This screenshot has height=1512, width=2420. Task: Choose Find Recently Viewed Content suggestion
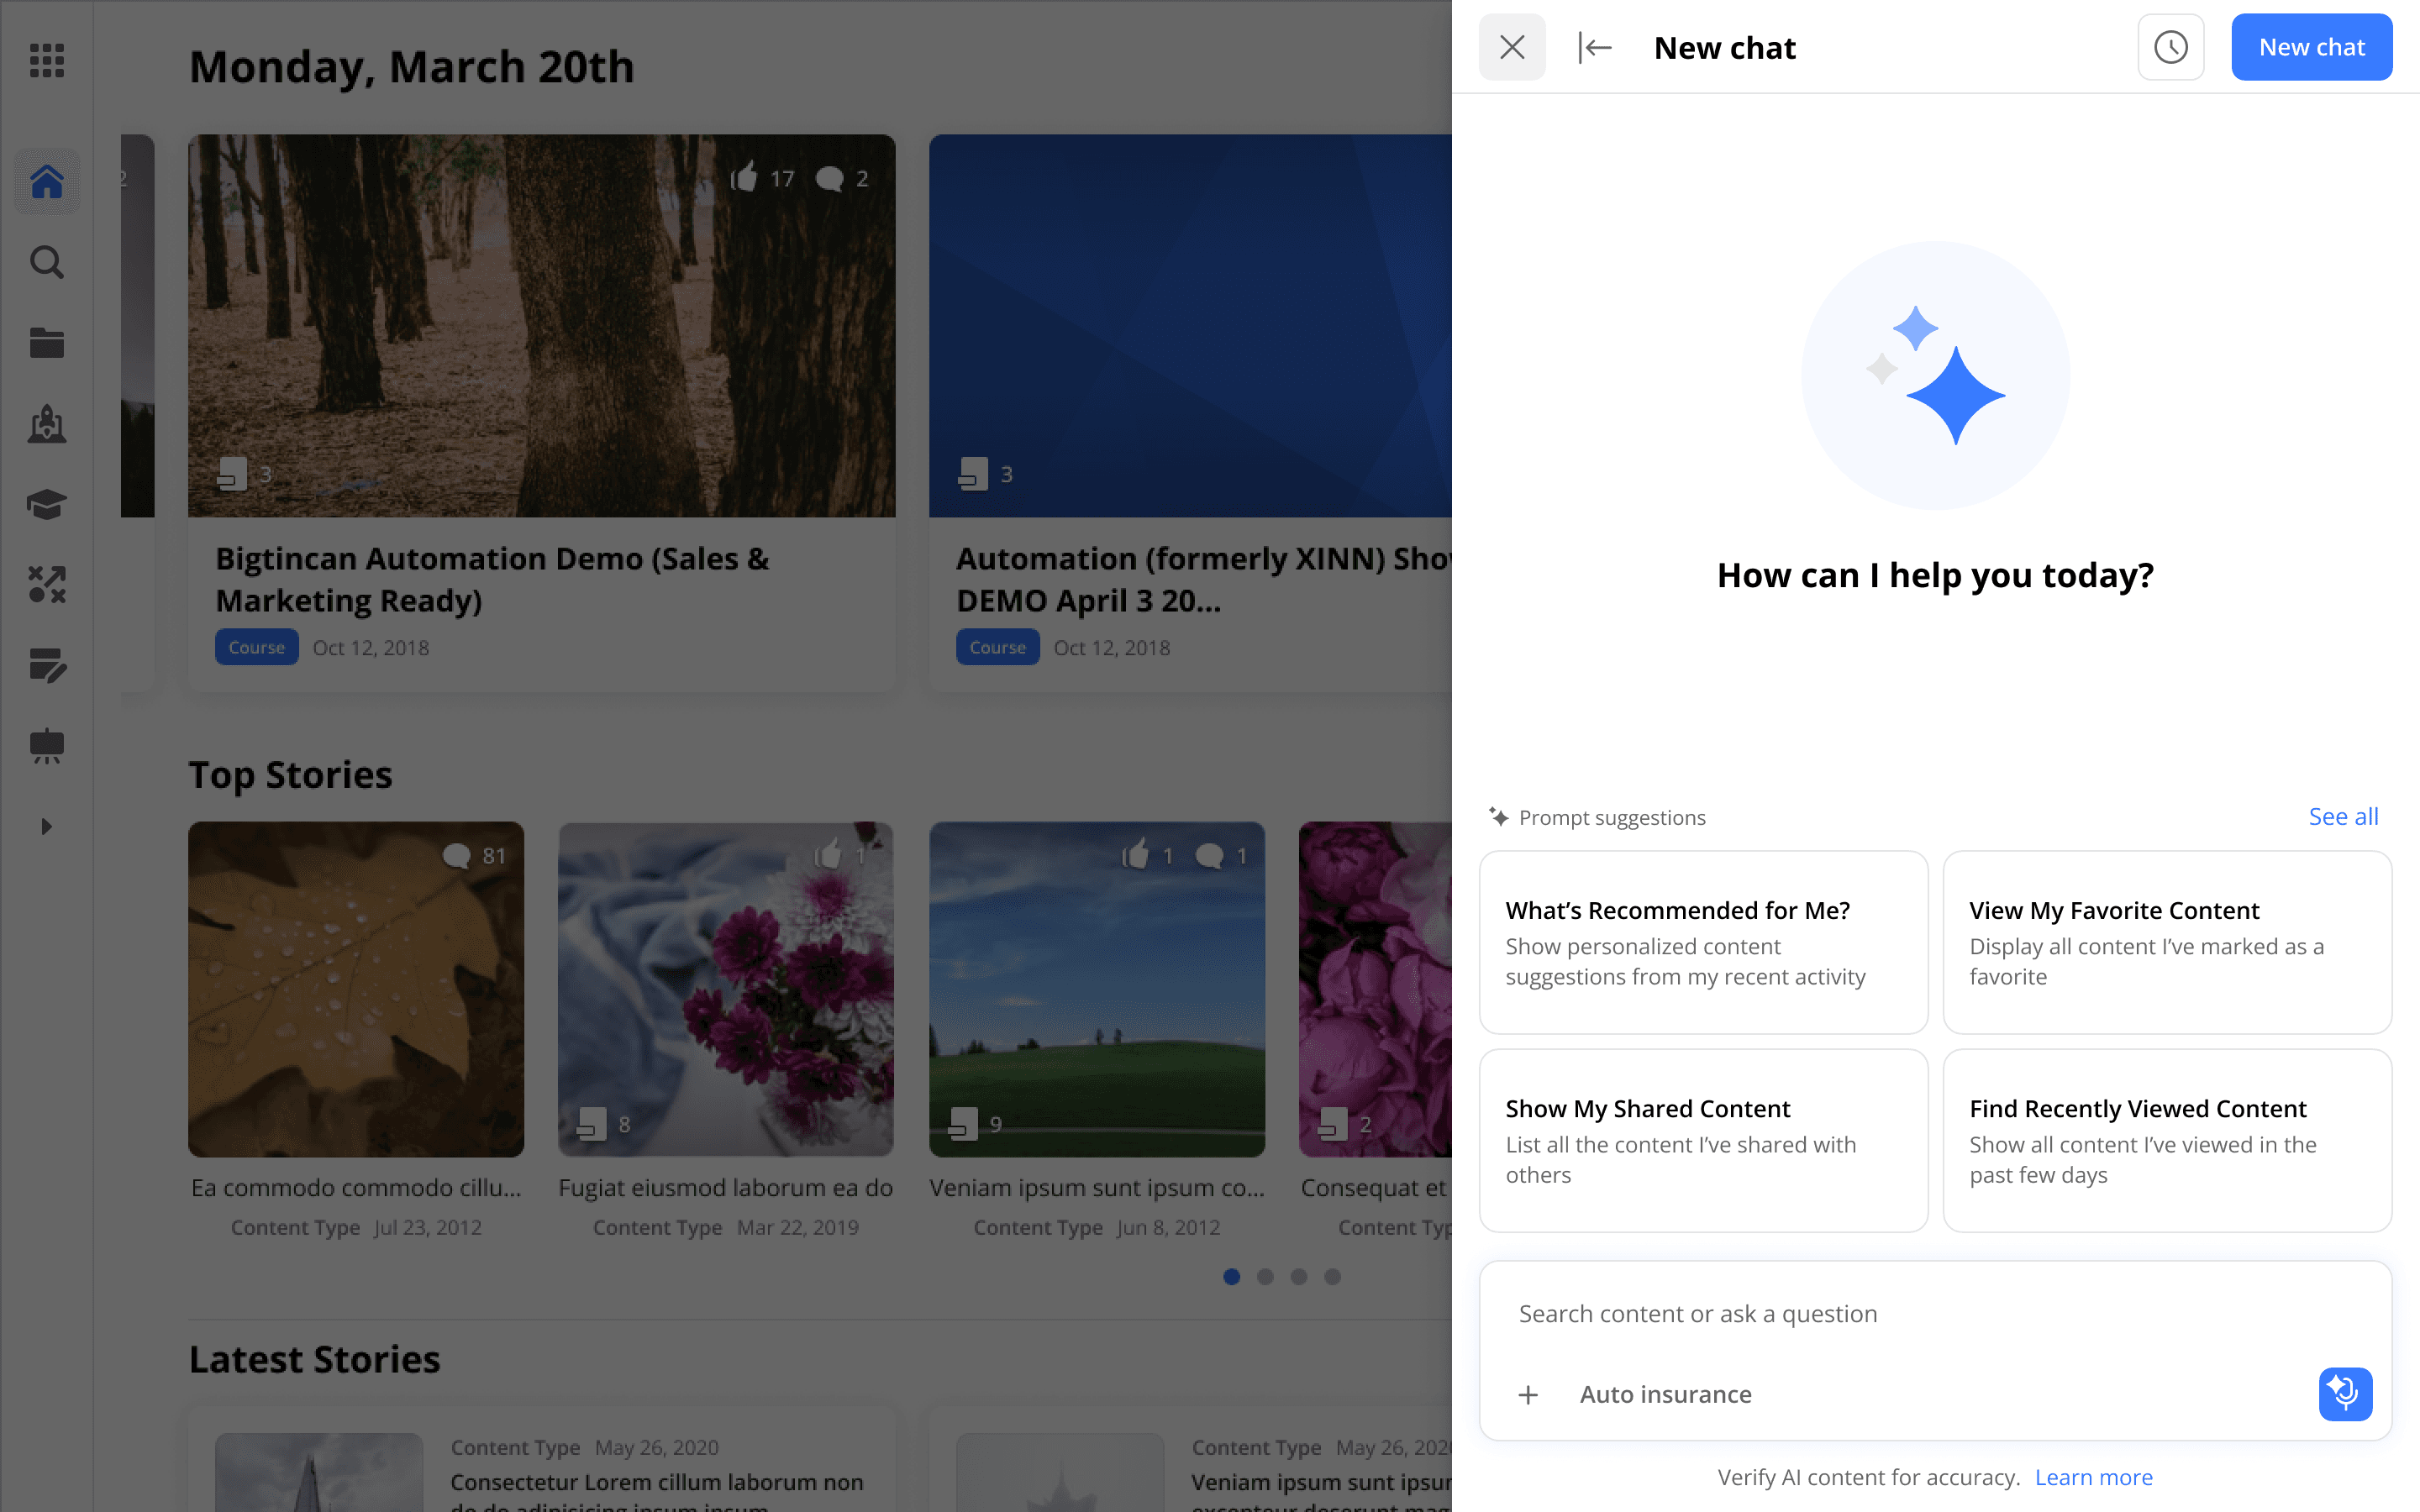pyautogui.click(x=2166, y=1140)
